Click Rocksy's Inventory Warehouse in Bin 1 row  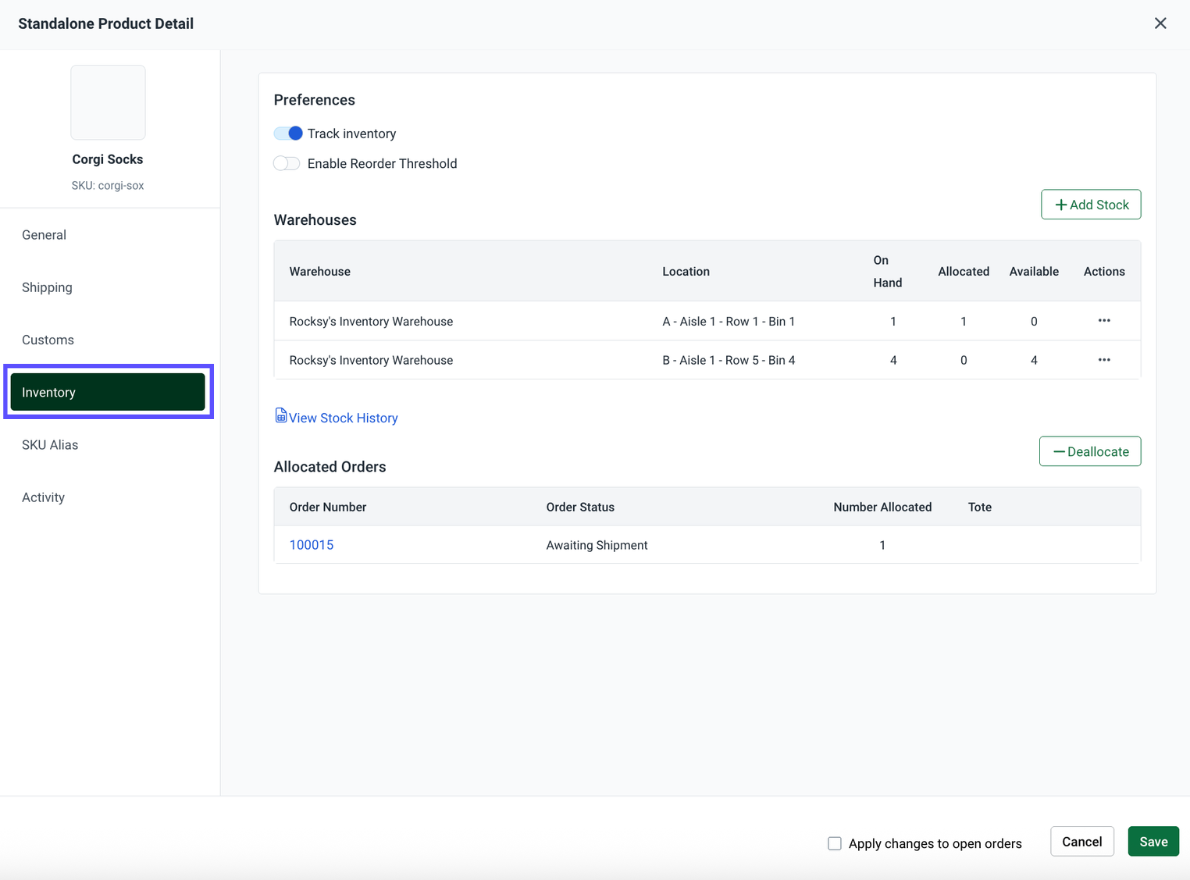(371, 322)
